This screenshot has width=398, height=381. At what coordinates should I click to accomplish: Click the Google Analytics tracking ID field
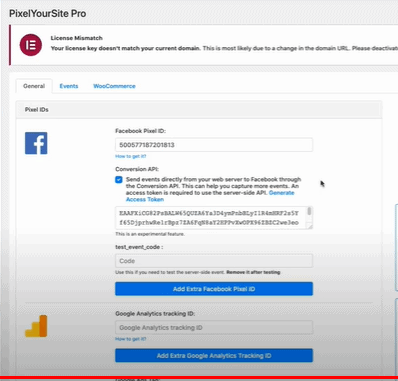click(214, 328)
